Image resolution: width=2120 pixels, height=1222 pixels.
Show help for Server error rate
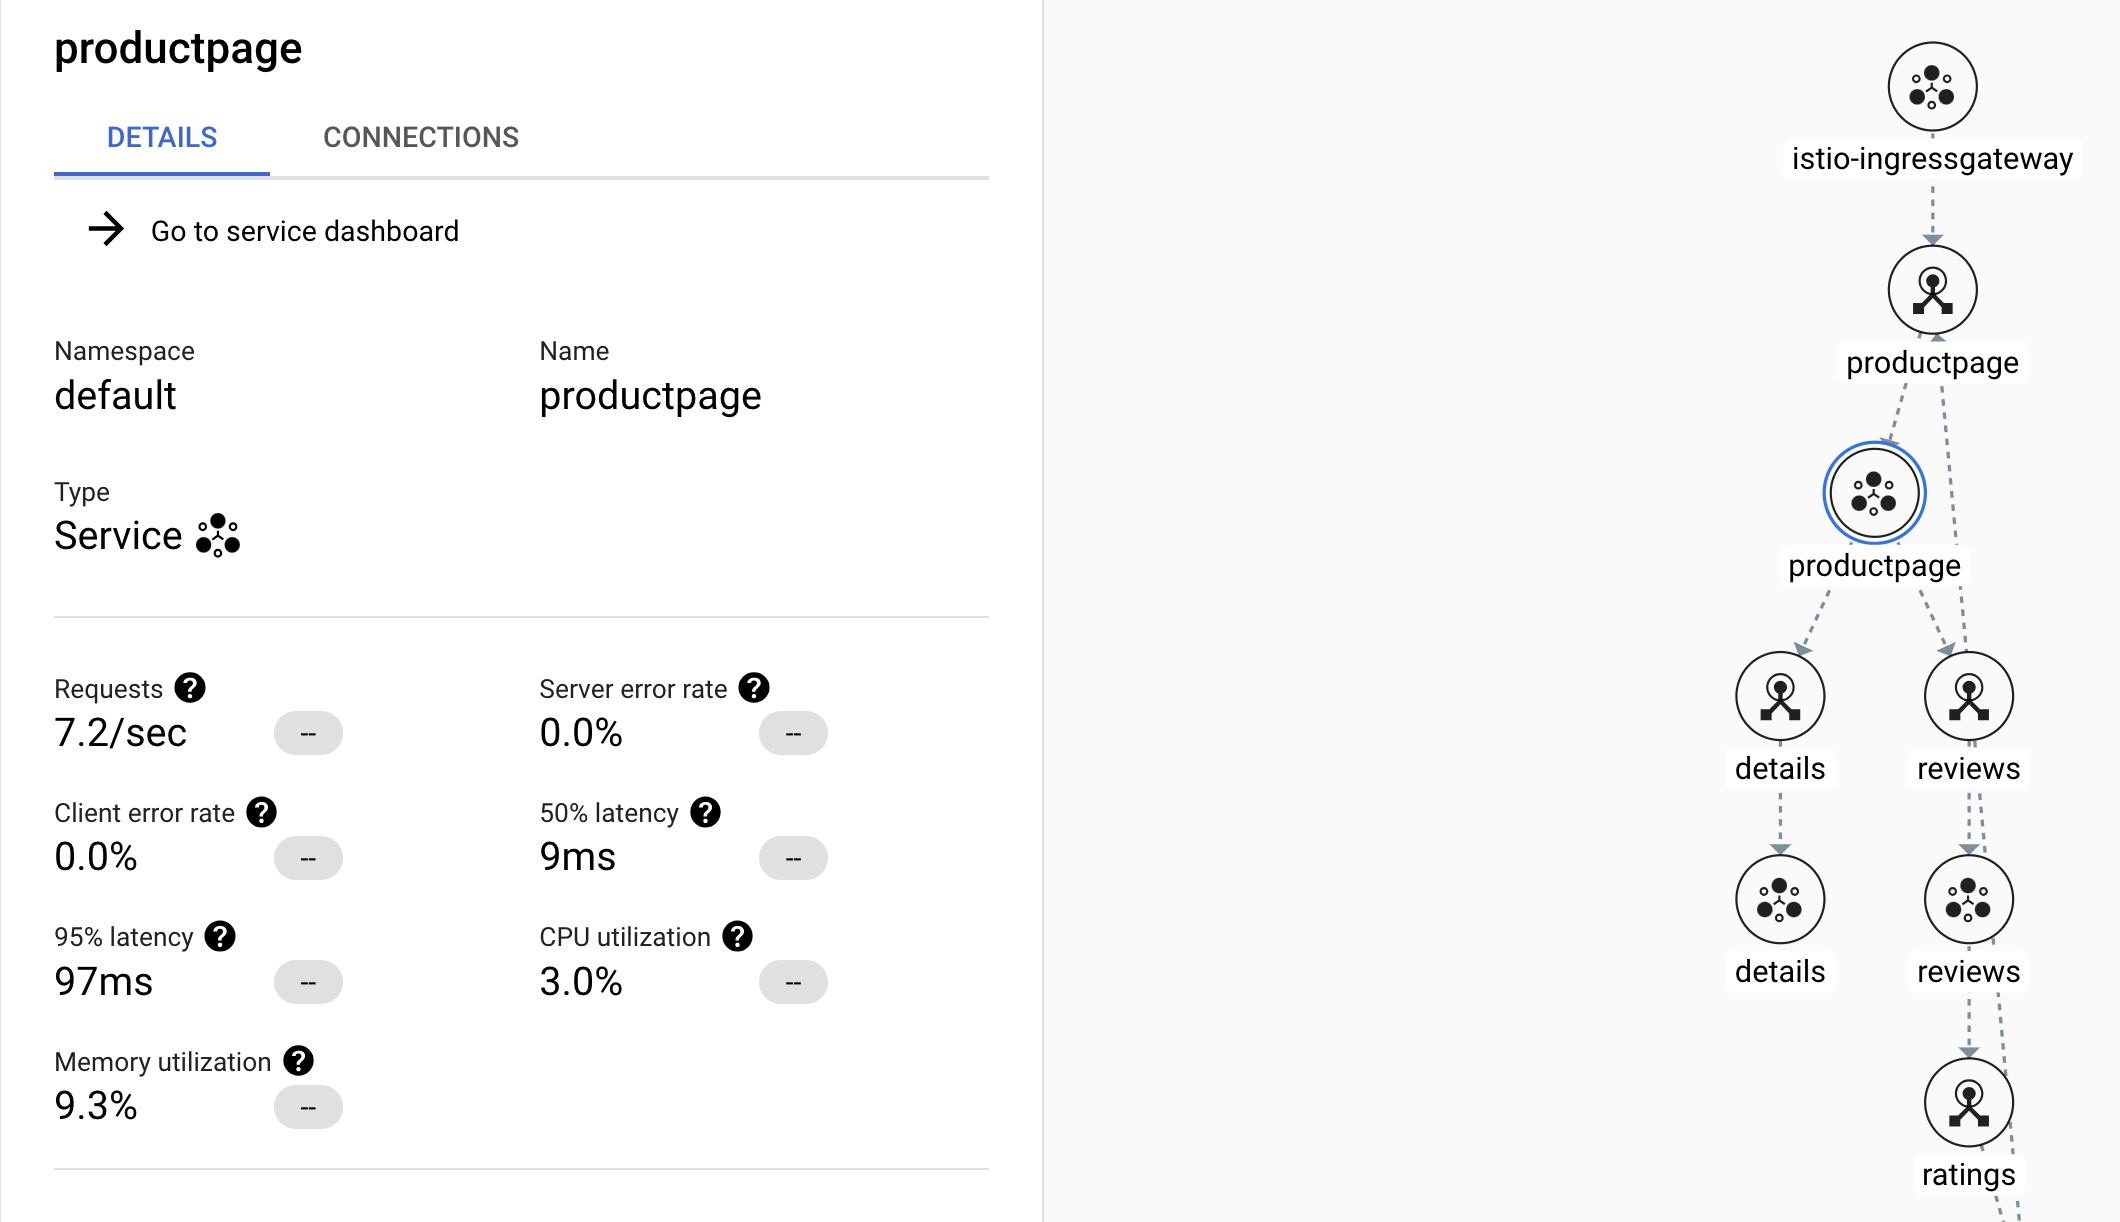[754, 688]
